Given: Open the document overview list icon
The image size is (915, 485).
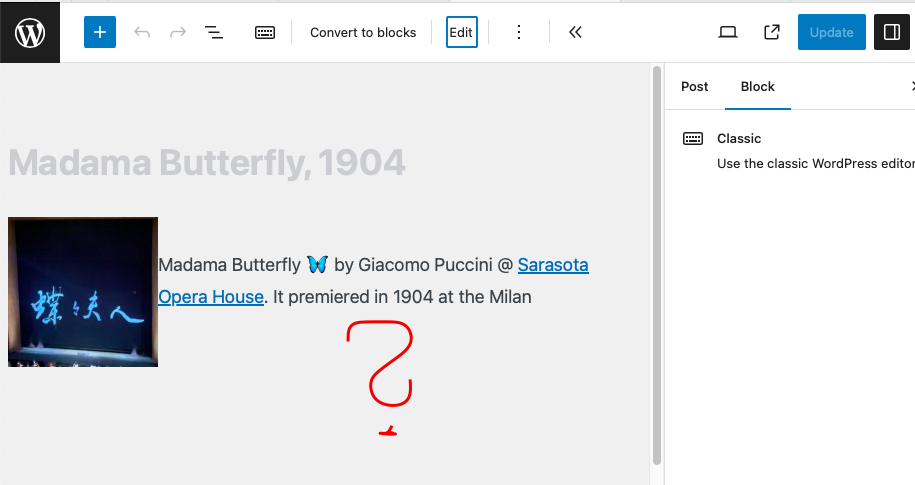Looking at the screenshot, I should coord(214,32).
